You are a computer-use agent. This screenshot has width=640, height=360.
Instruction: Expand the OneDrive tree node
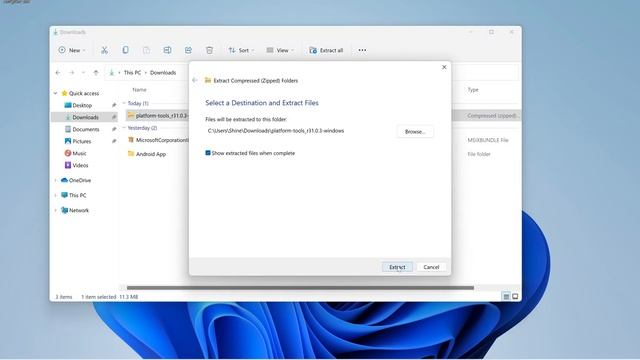coord(56,180)
